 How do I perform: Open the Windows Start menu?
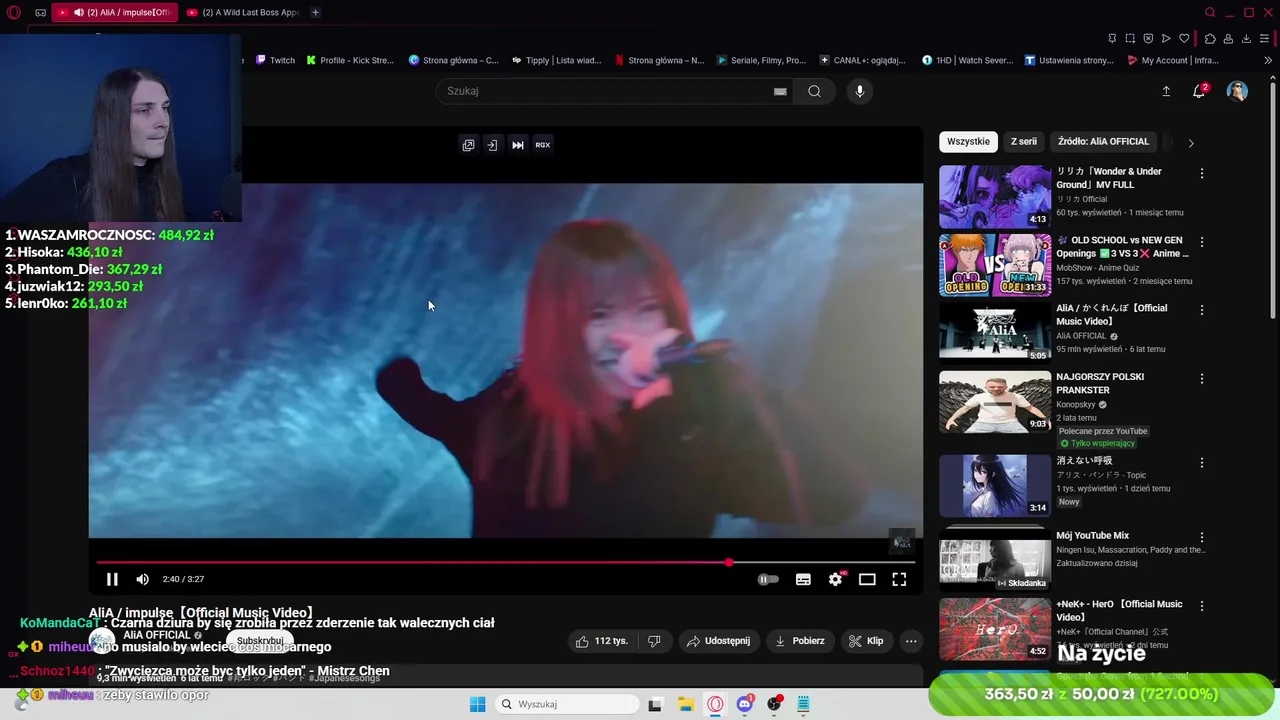pyautogui.click(x=477, y=704)
